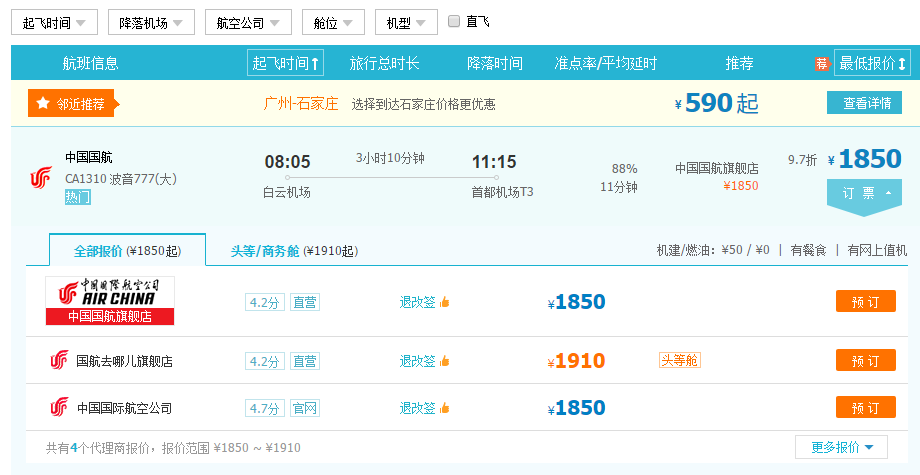Click 4.2分 rating in 国航去哪儿旗舰店 row

[265, 361]
